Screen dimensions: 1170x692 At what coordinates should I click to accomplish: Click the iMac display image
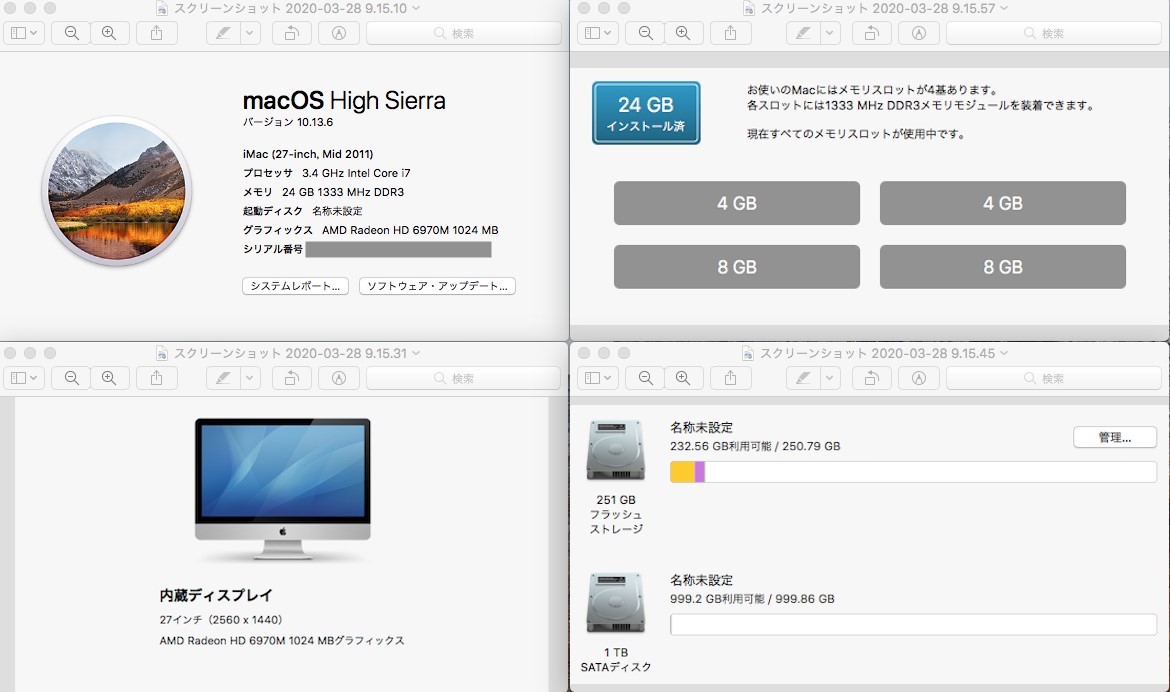[x=283, y=489]
